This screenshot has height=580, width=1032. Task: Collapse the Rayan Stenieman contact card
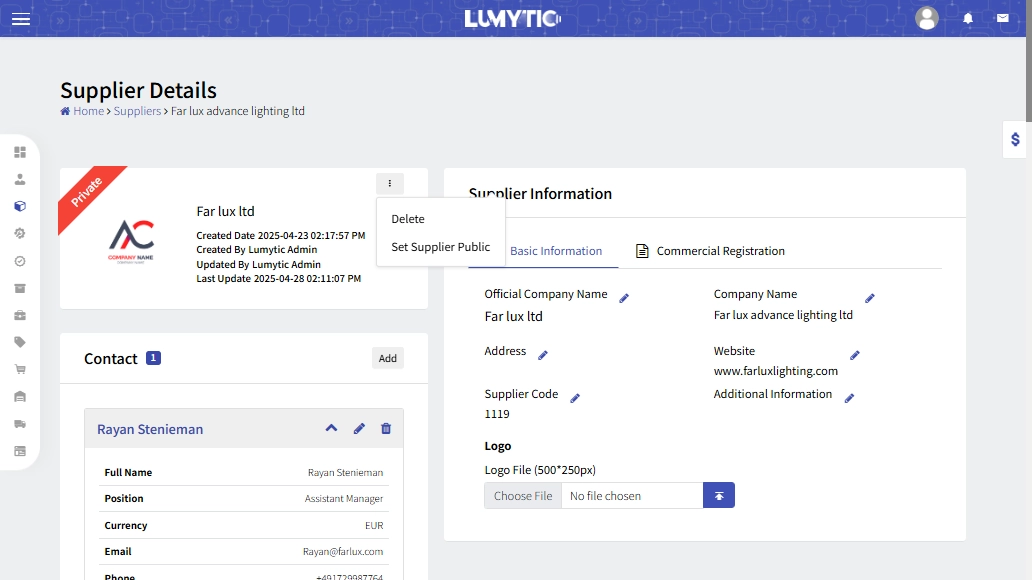(331, 429)
